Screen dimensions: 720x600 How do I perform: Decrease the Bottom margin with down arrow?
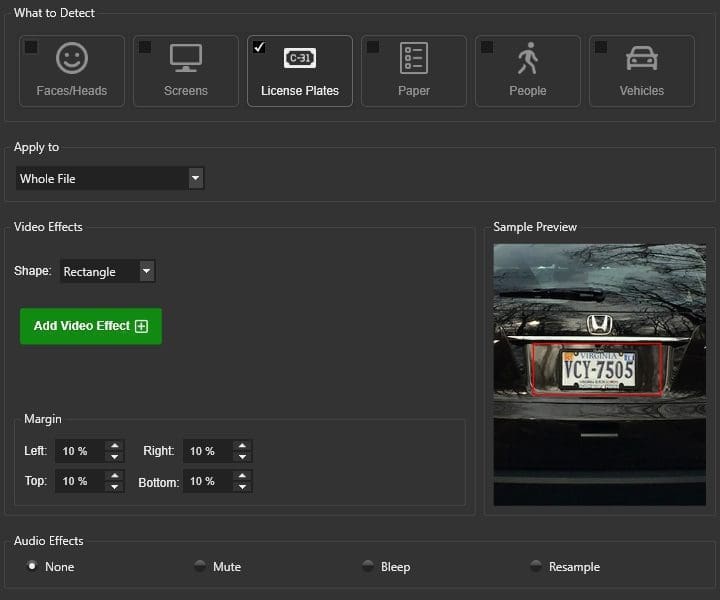point(242,487)
